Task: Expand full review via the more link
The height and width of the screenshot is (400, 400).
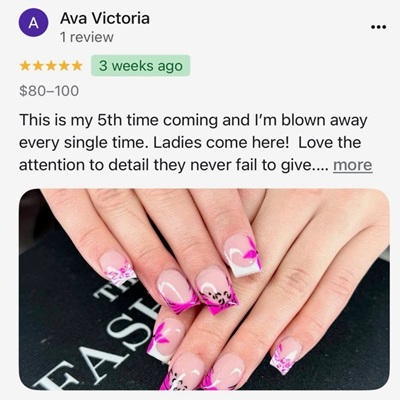Action: 353,165
